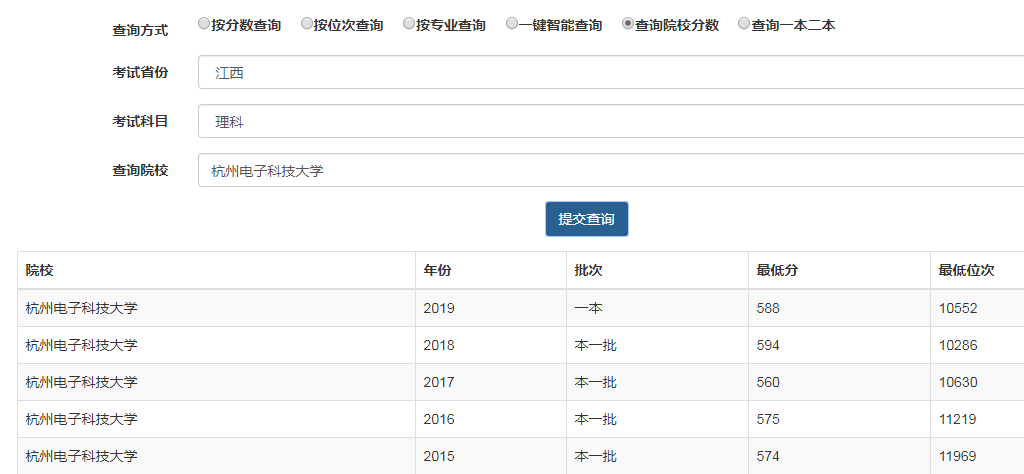Click the minimum score 575 cell
1024x474 pixels.
pos(839,419)
